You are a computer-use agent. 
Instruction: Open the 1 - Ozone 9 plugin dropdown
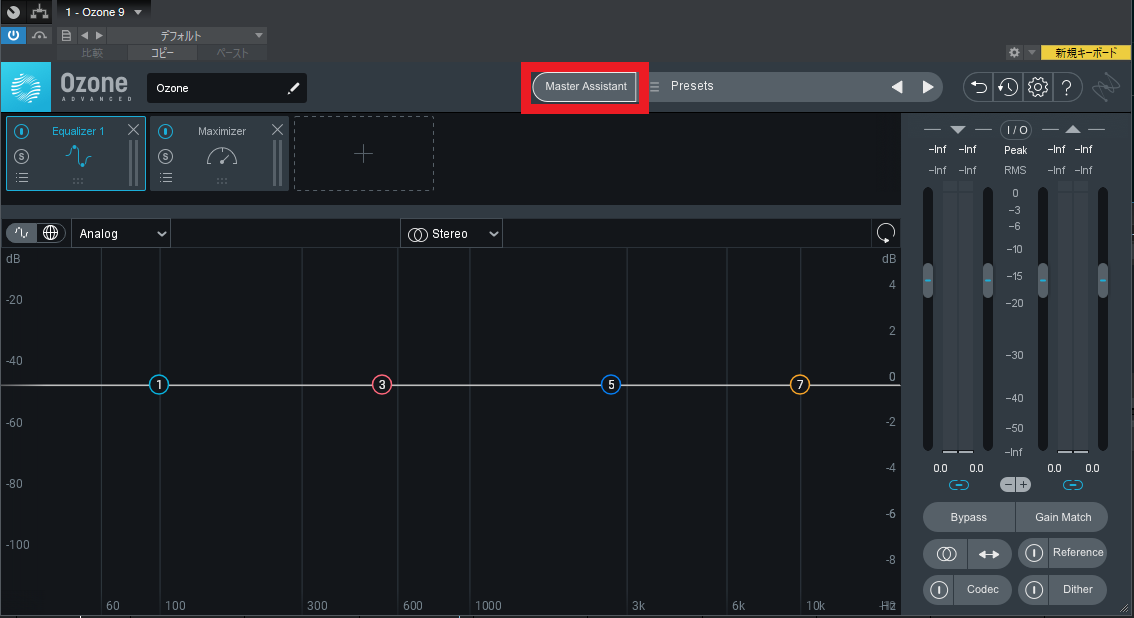pos(103,12)
